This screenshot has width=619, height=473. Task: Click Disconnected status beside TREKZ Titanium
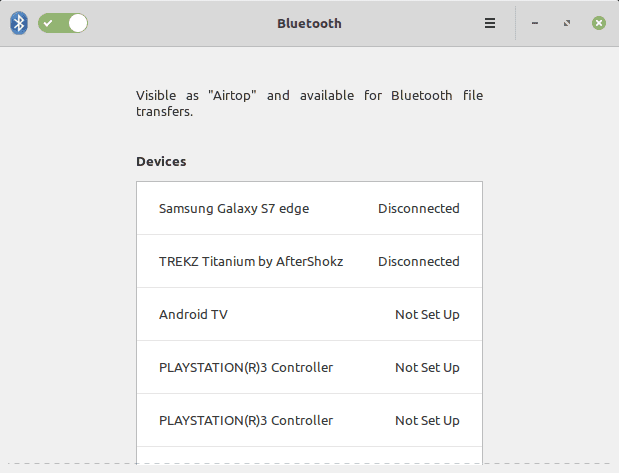[x=418, y=262]
